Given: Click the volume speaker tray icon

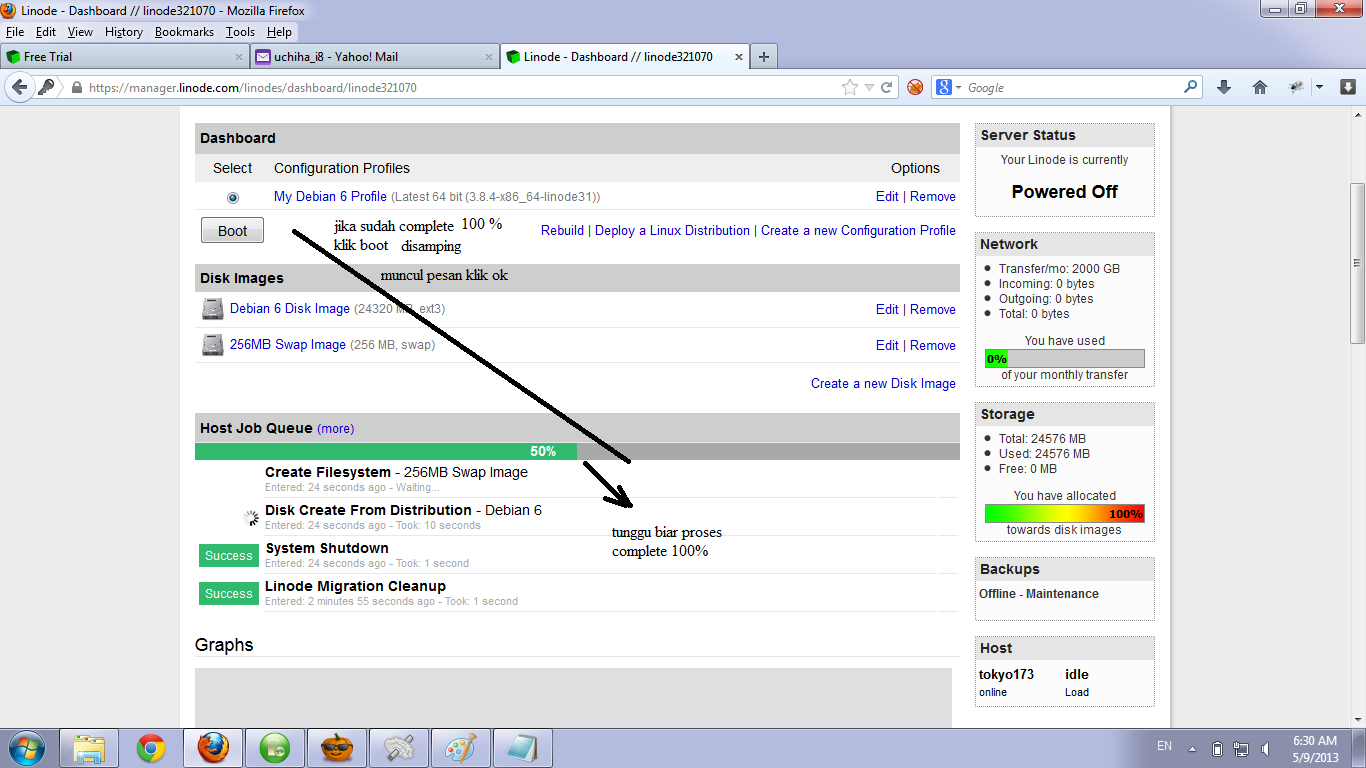Looking at the screenshot, I should tap(1266, 748).
